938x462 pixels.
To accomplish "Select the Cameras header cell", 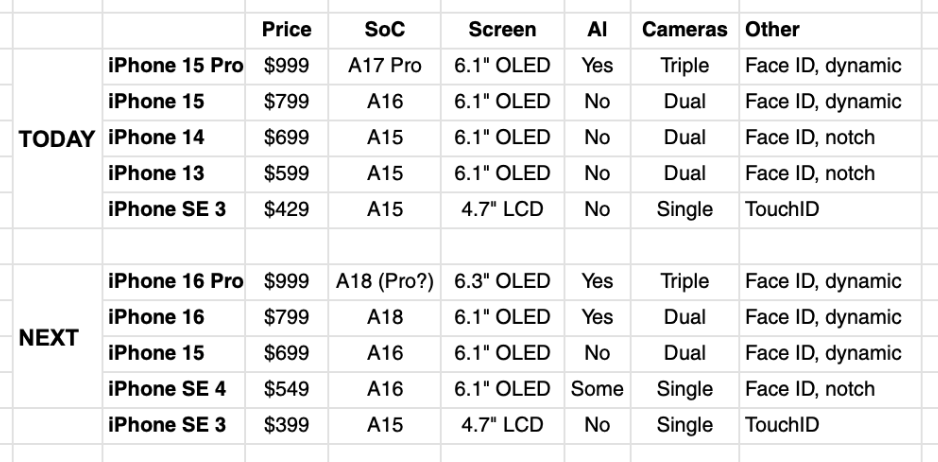I will click(684, 30).
